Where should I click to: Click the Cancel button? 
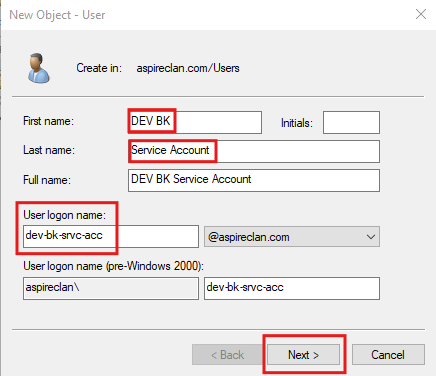(388, 355)
